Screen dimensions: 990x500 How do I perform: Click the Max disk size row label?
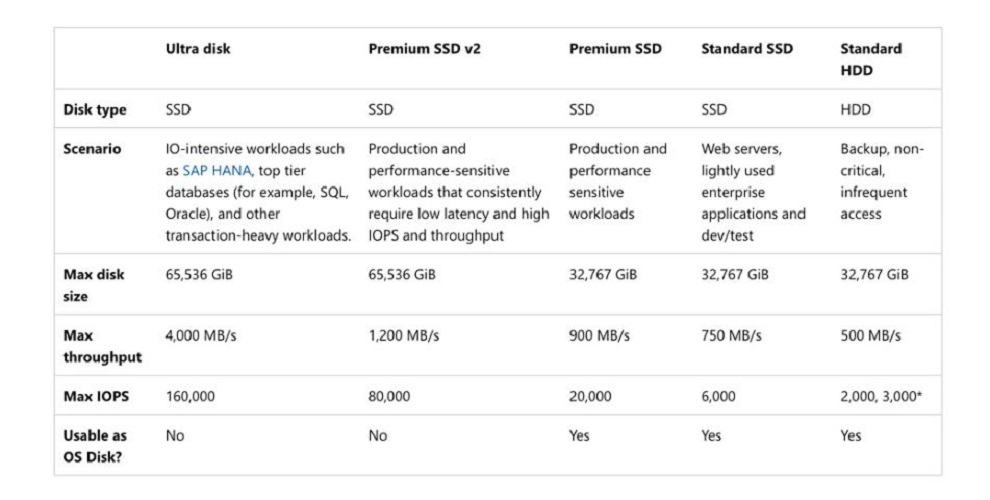(x=93, y=285)
